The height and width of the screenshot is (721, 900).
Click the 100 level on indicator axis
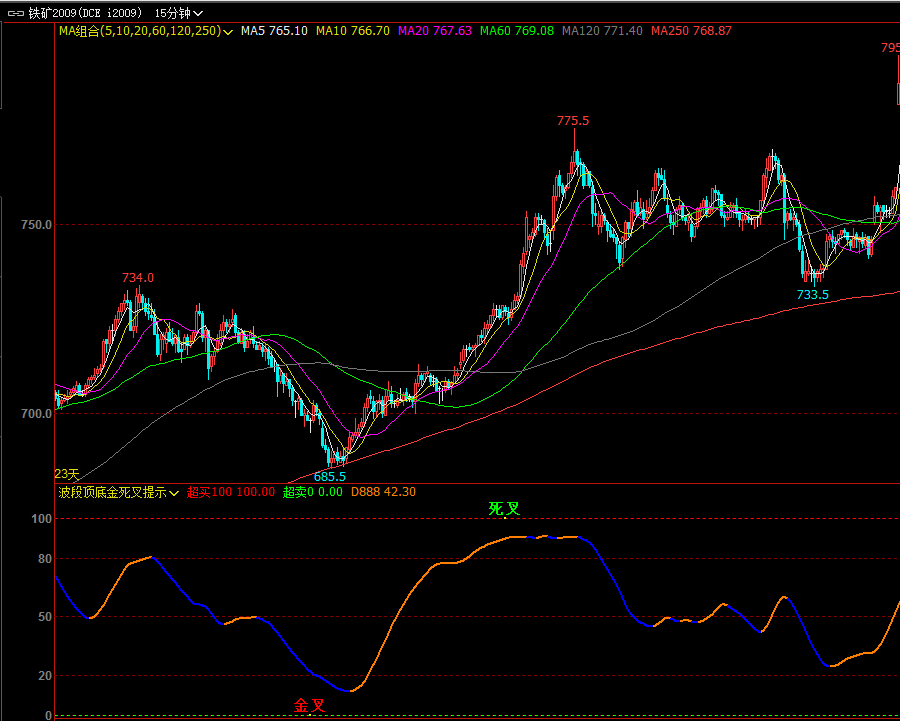[x=41, y=519]
